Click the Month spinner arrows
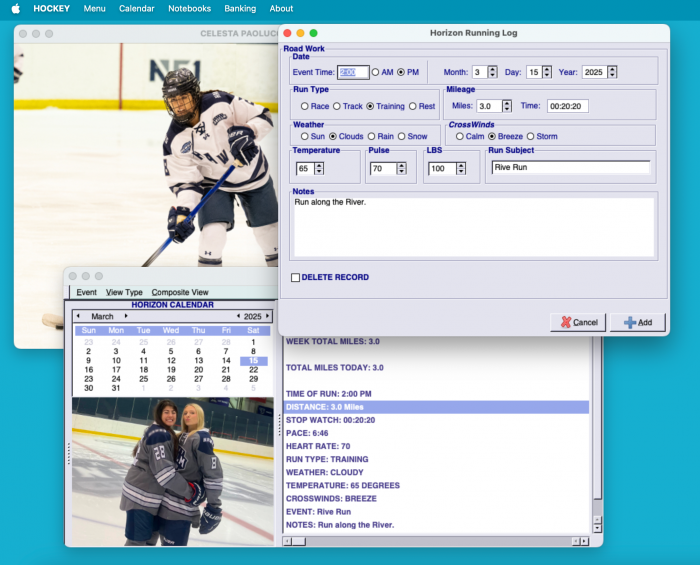This screenshot has height=565, width=700. point(492,72)
